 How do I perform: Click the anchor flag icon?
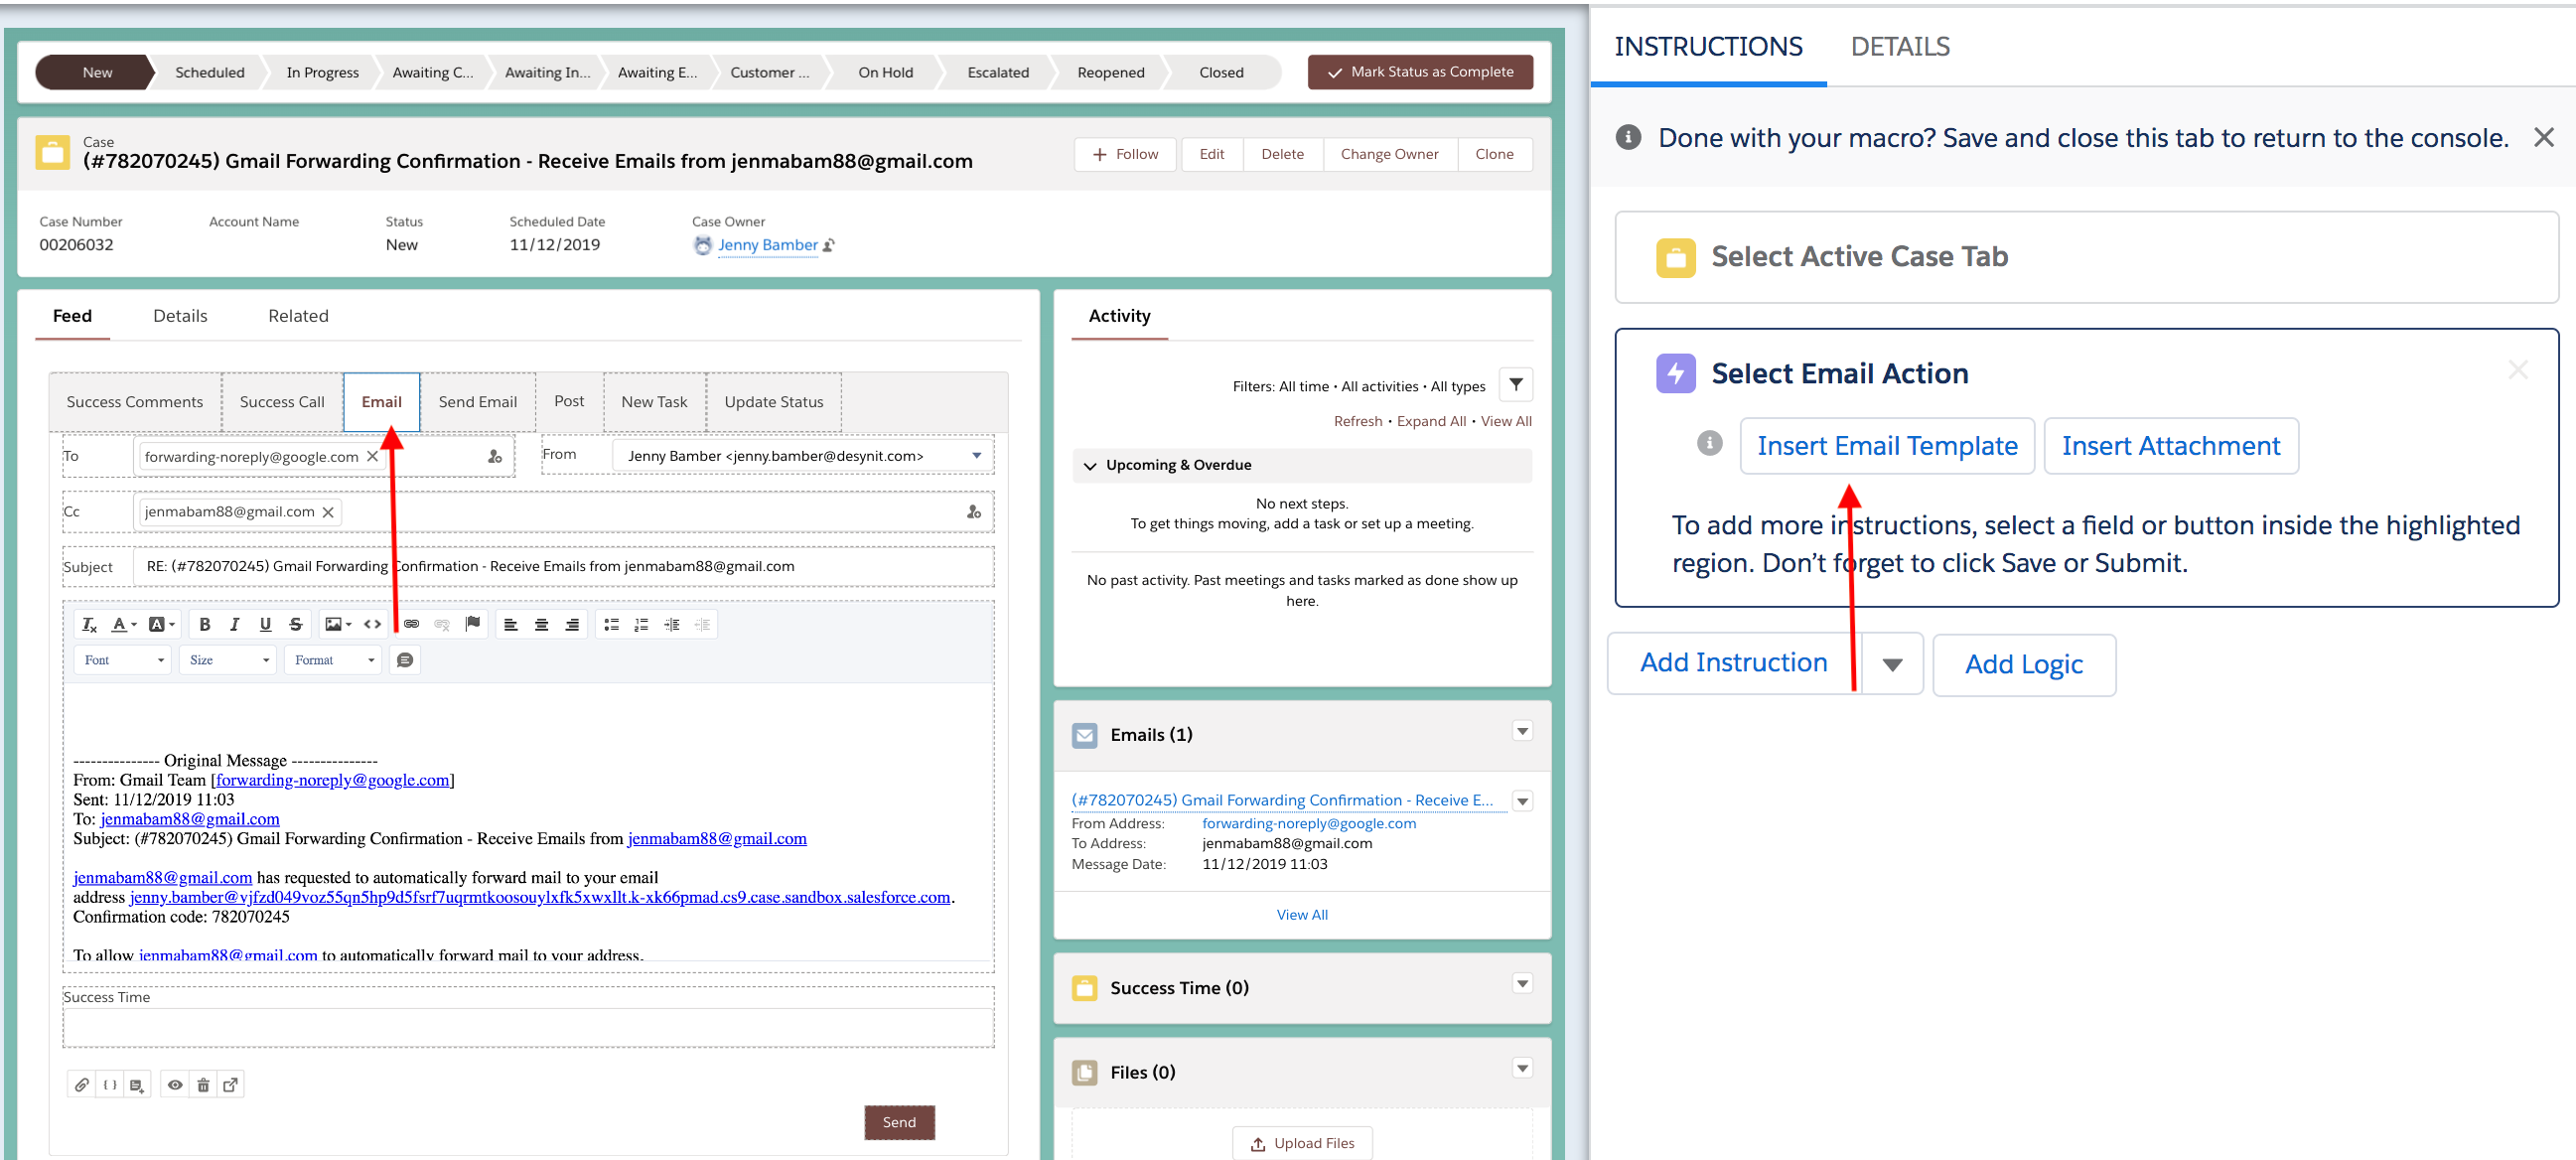point(473,625)
